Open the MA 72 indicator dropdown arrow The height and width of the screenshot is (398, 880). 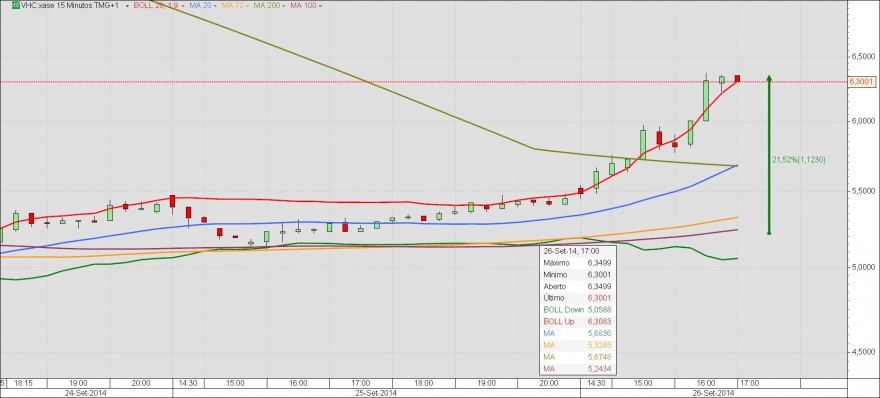(x=248, y=6)
